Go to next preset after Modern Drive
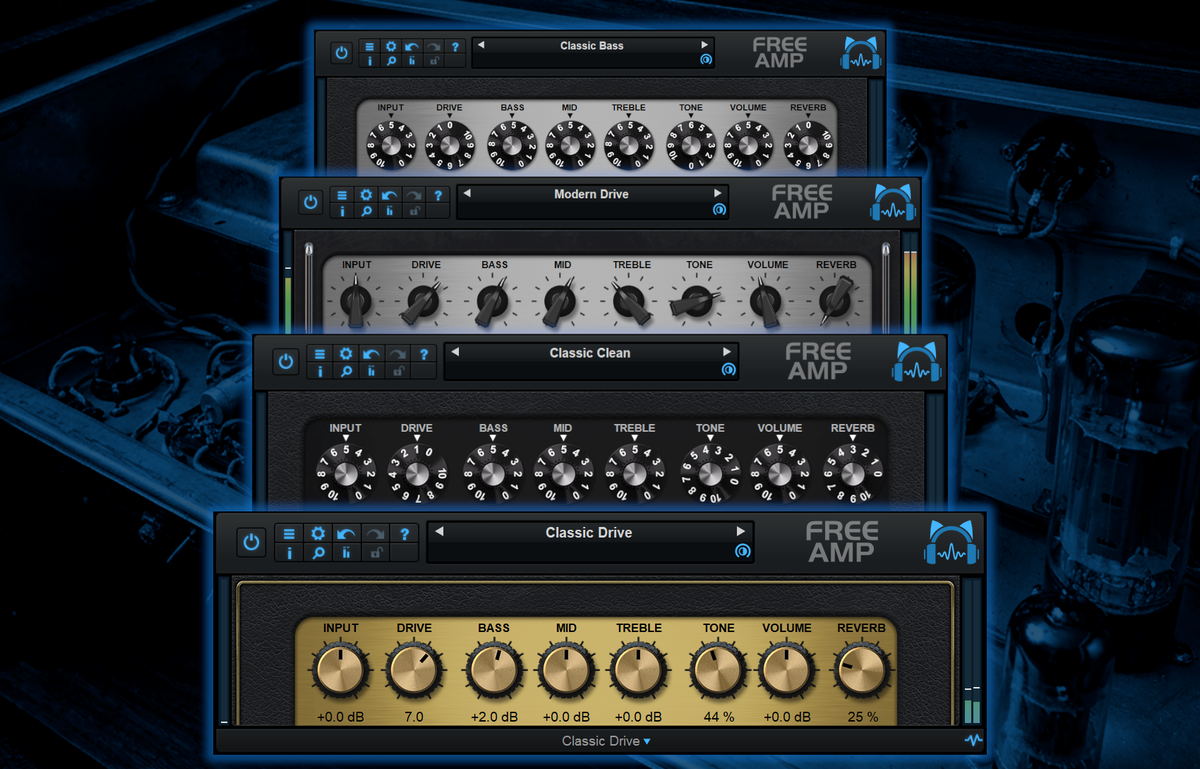The height and width of the screenshot is (769, 1200). tap(717, 194)
